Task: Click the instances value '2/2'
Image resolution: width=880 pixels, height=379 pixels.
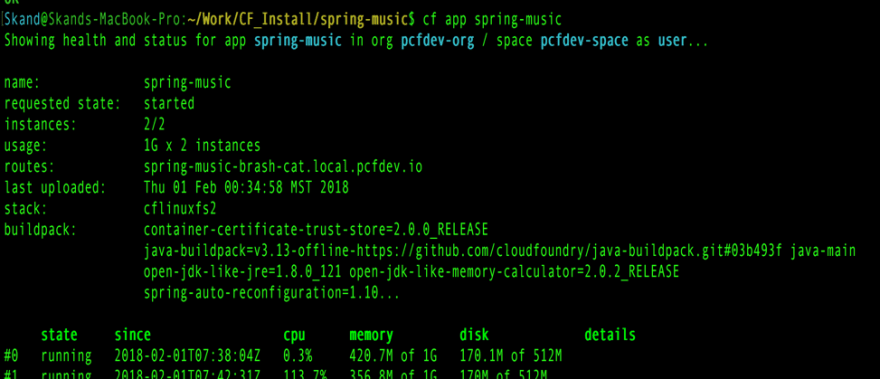Action: pyautogui.click(x=154, y=125)
